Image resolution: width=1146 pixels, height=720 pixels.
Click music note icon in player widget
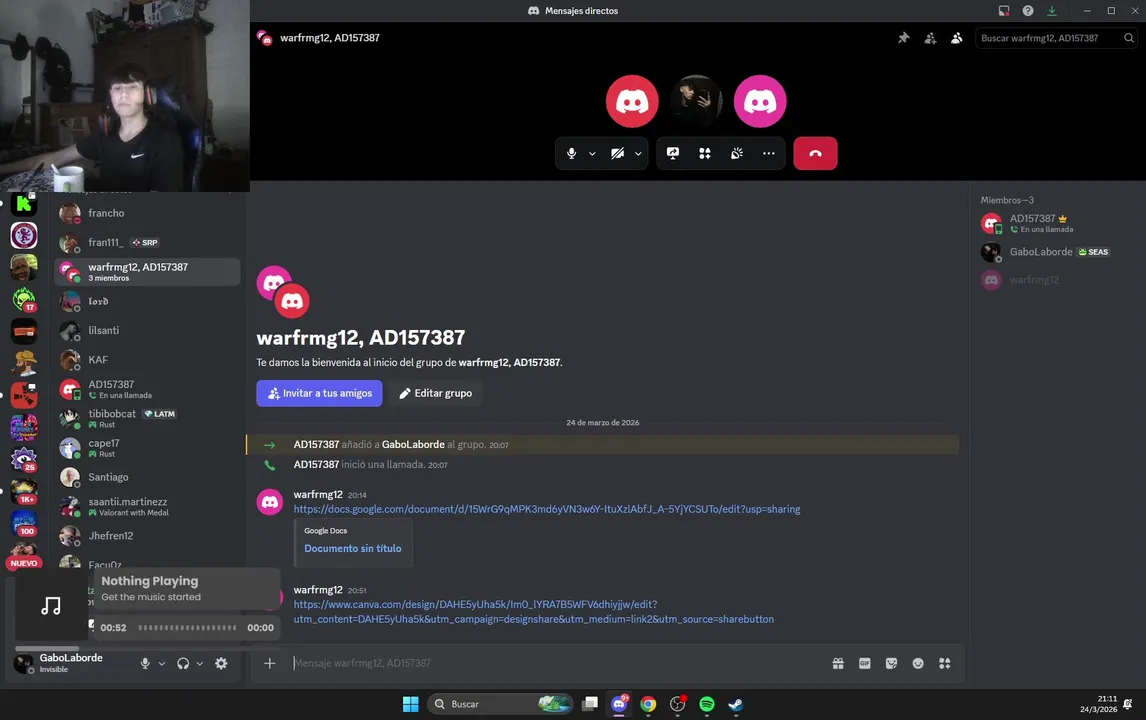[x=50, y=606]
